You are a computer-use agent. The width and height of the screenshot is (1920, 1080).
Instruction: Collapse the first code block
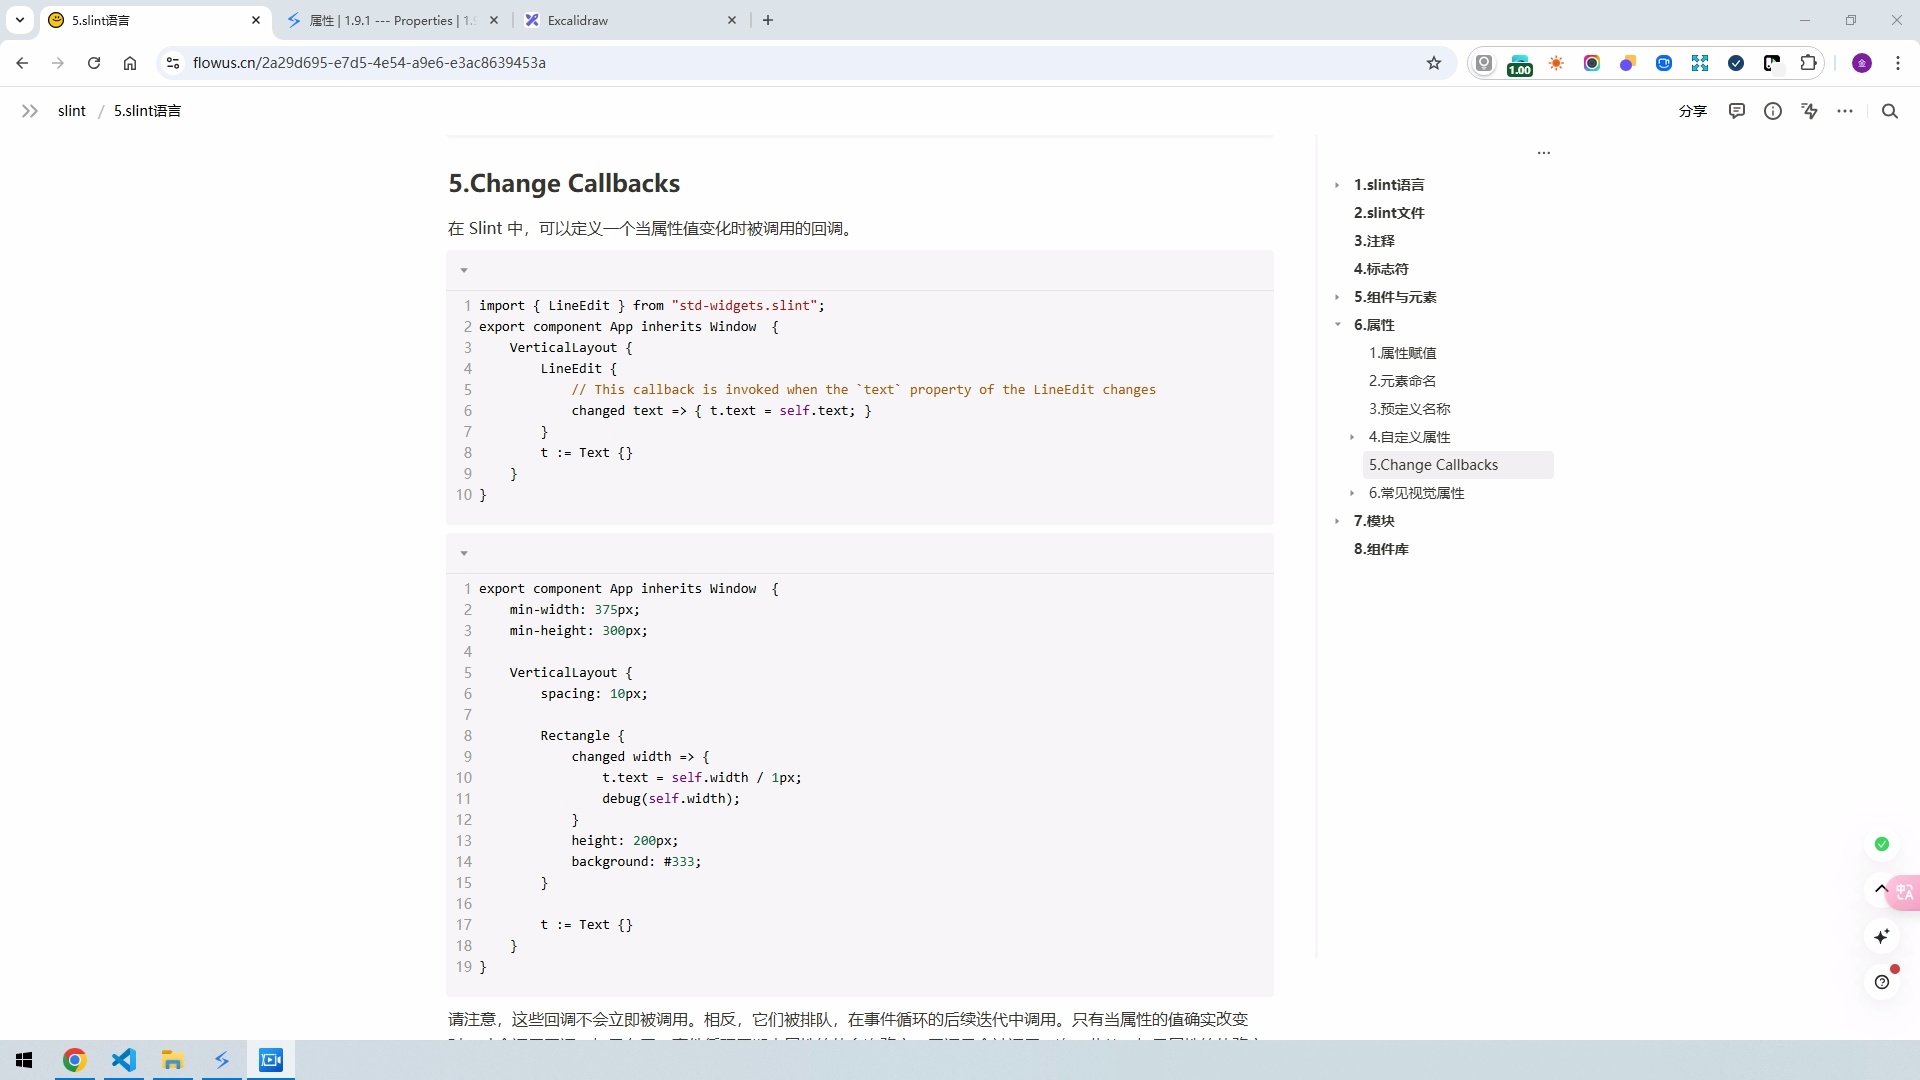[464, 270]
